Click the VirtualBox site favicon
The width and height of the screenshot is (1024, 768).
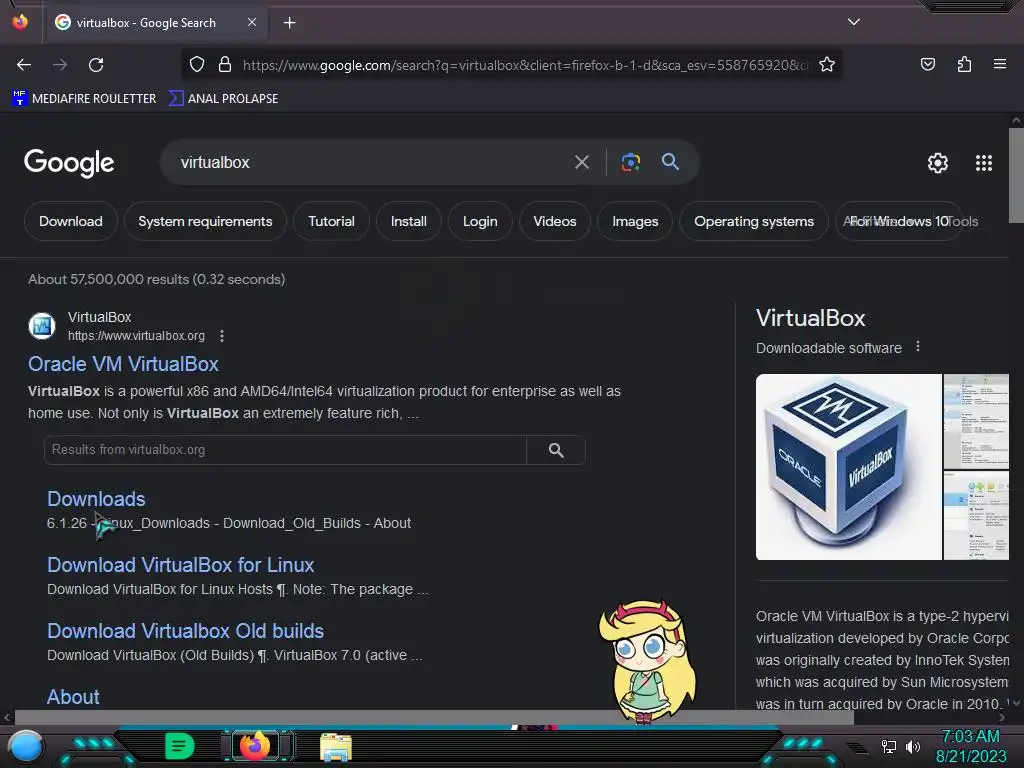pyautogui.click(x=42, y=326)
